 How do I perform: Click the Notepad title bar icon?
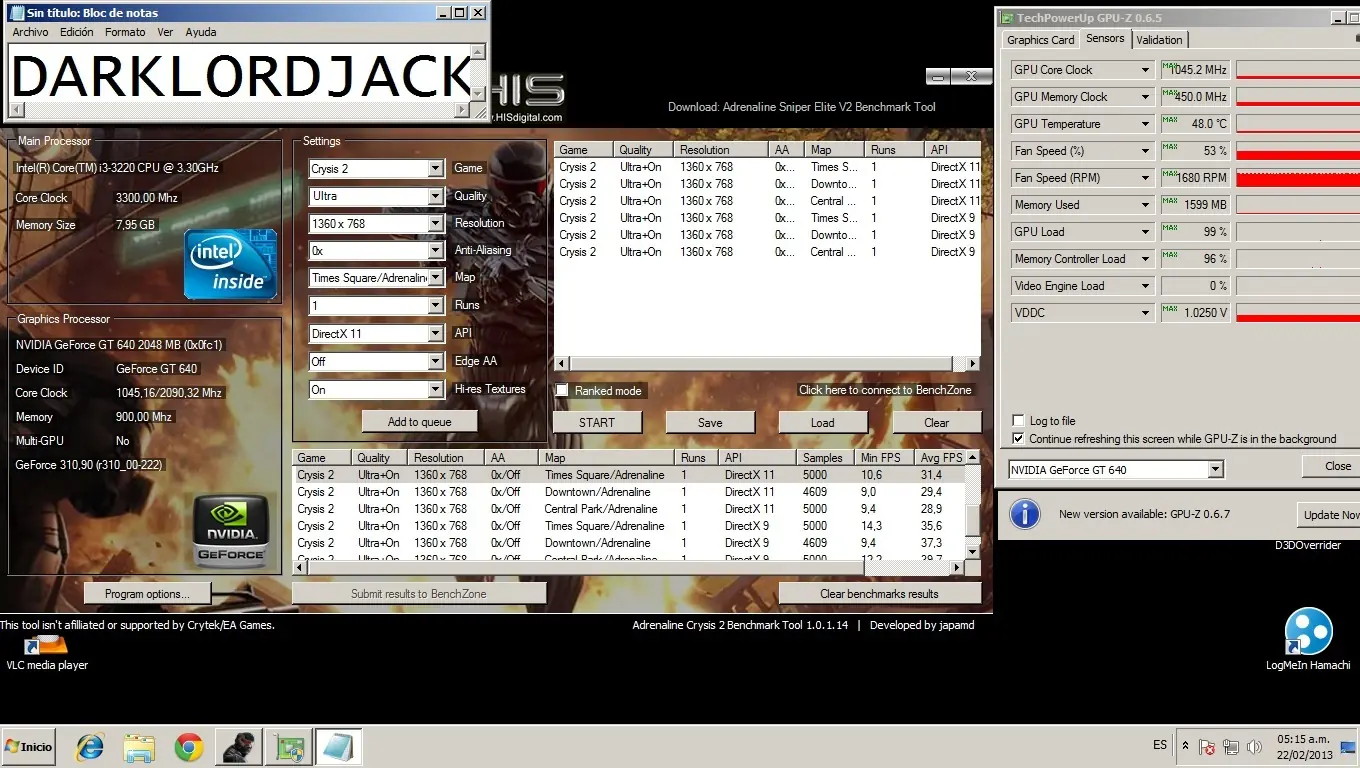(x=17, y=13)
